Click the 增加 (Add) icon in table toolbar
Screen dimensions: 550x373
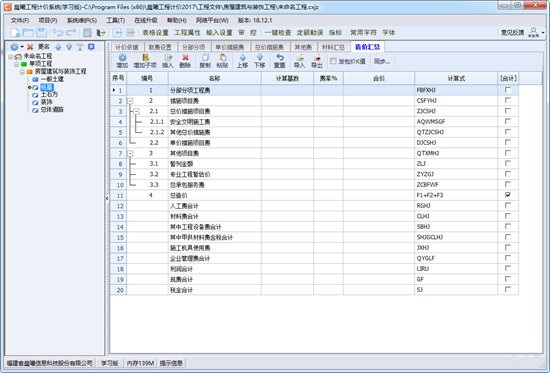(x=122, y=58)
